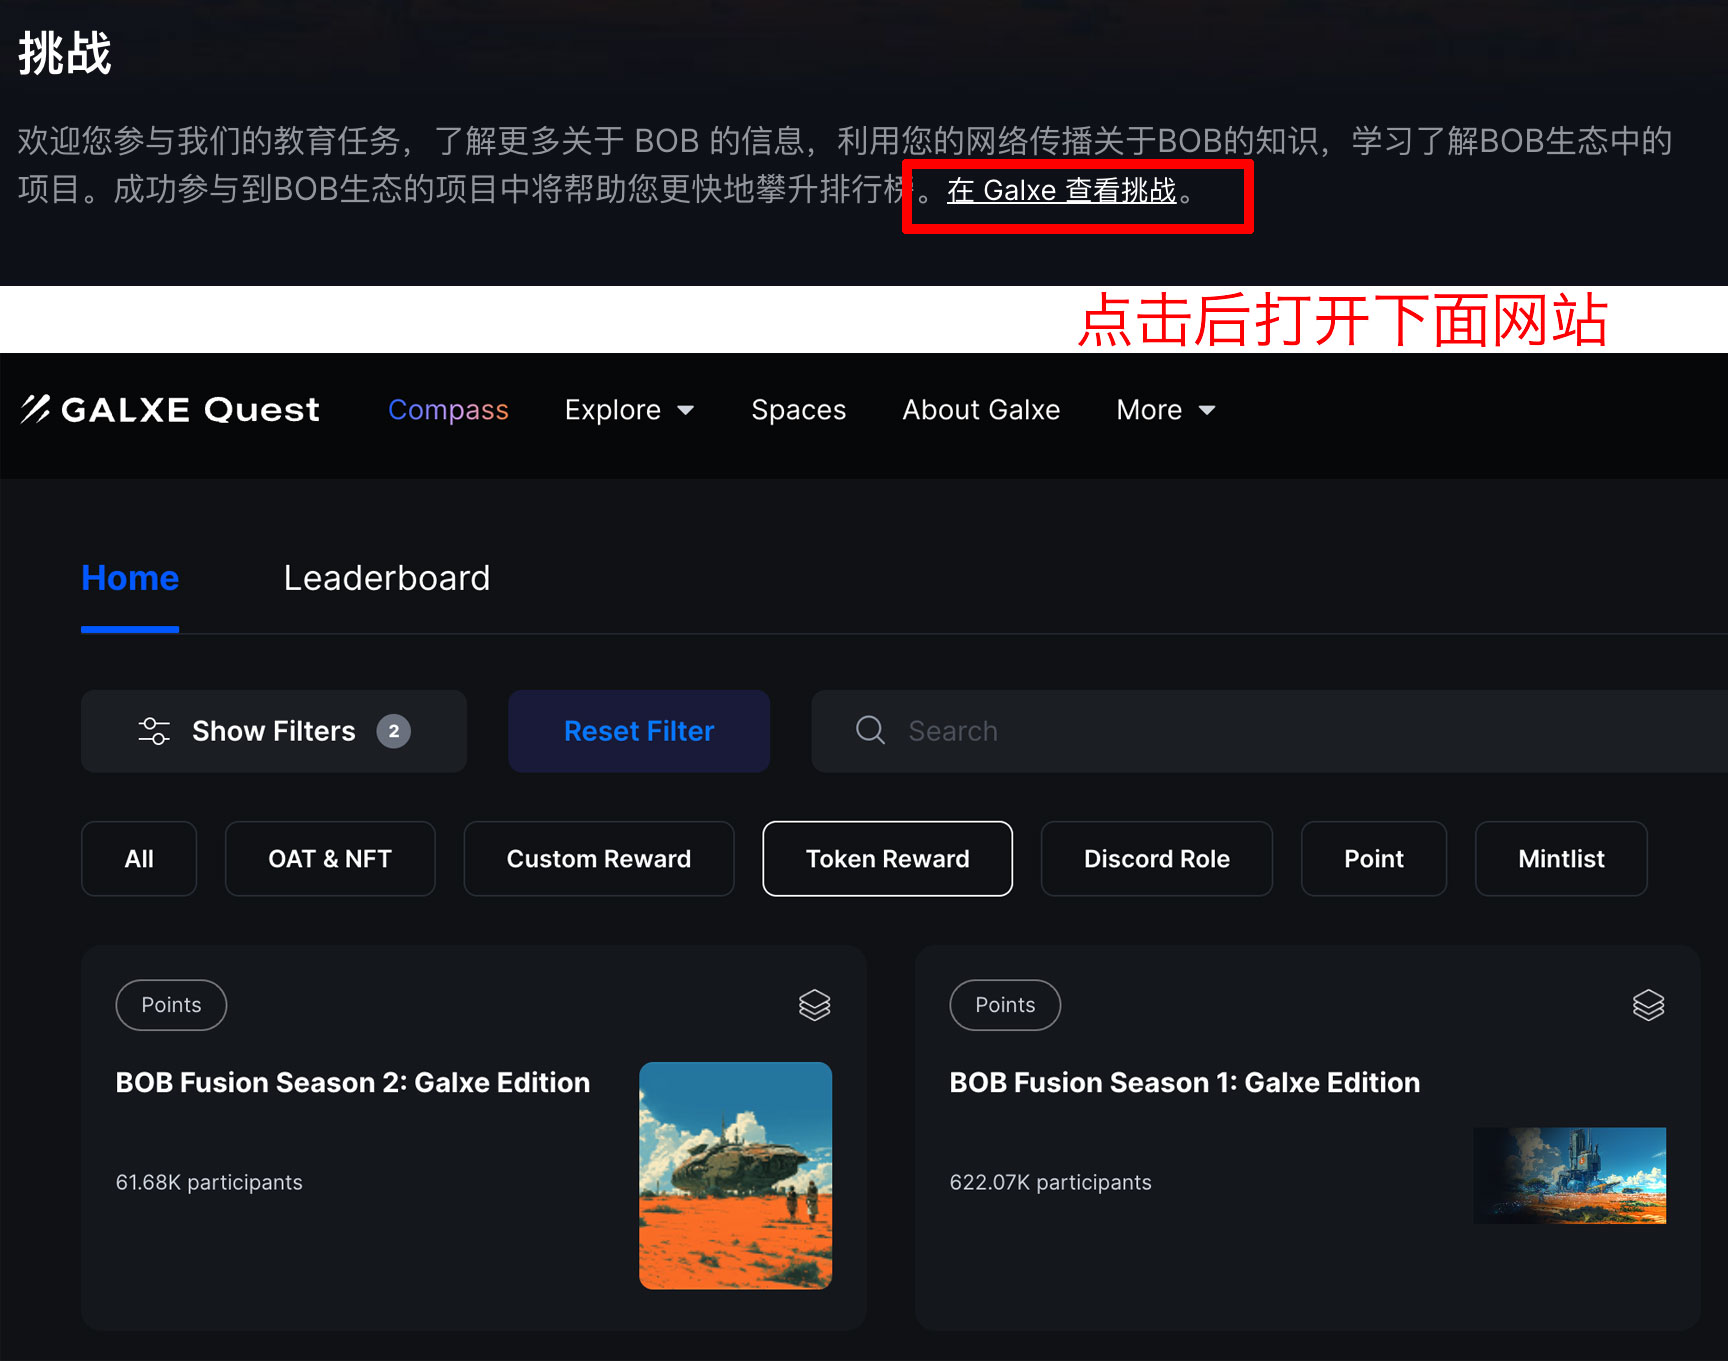Select the Custom Reward filter chip
The image size is (1728, 1361).
[x=599, y=859]
